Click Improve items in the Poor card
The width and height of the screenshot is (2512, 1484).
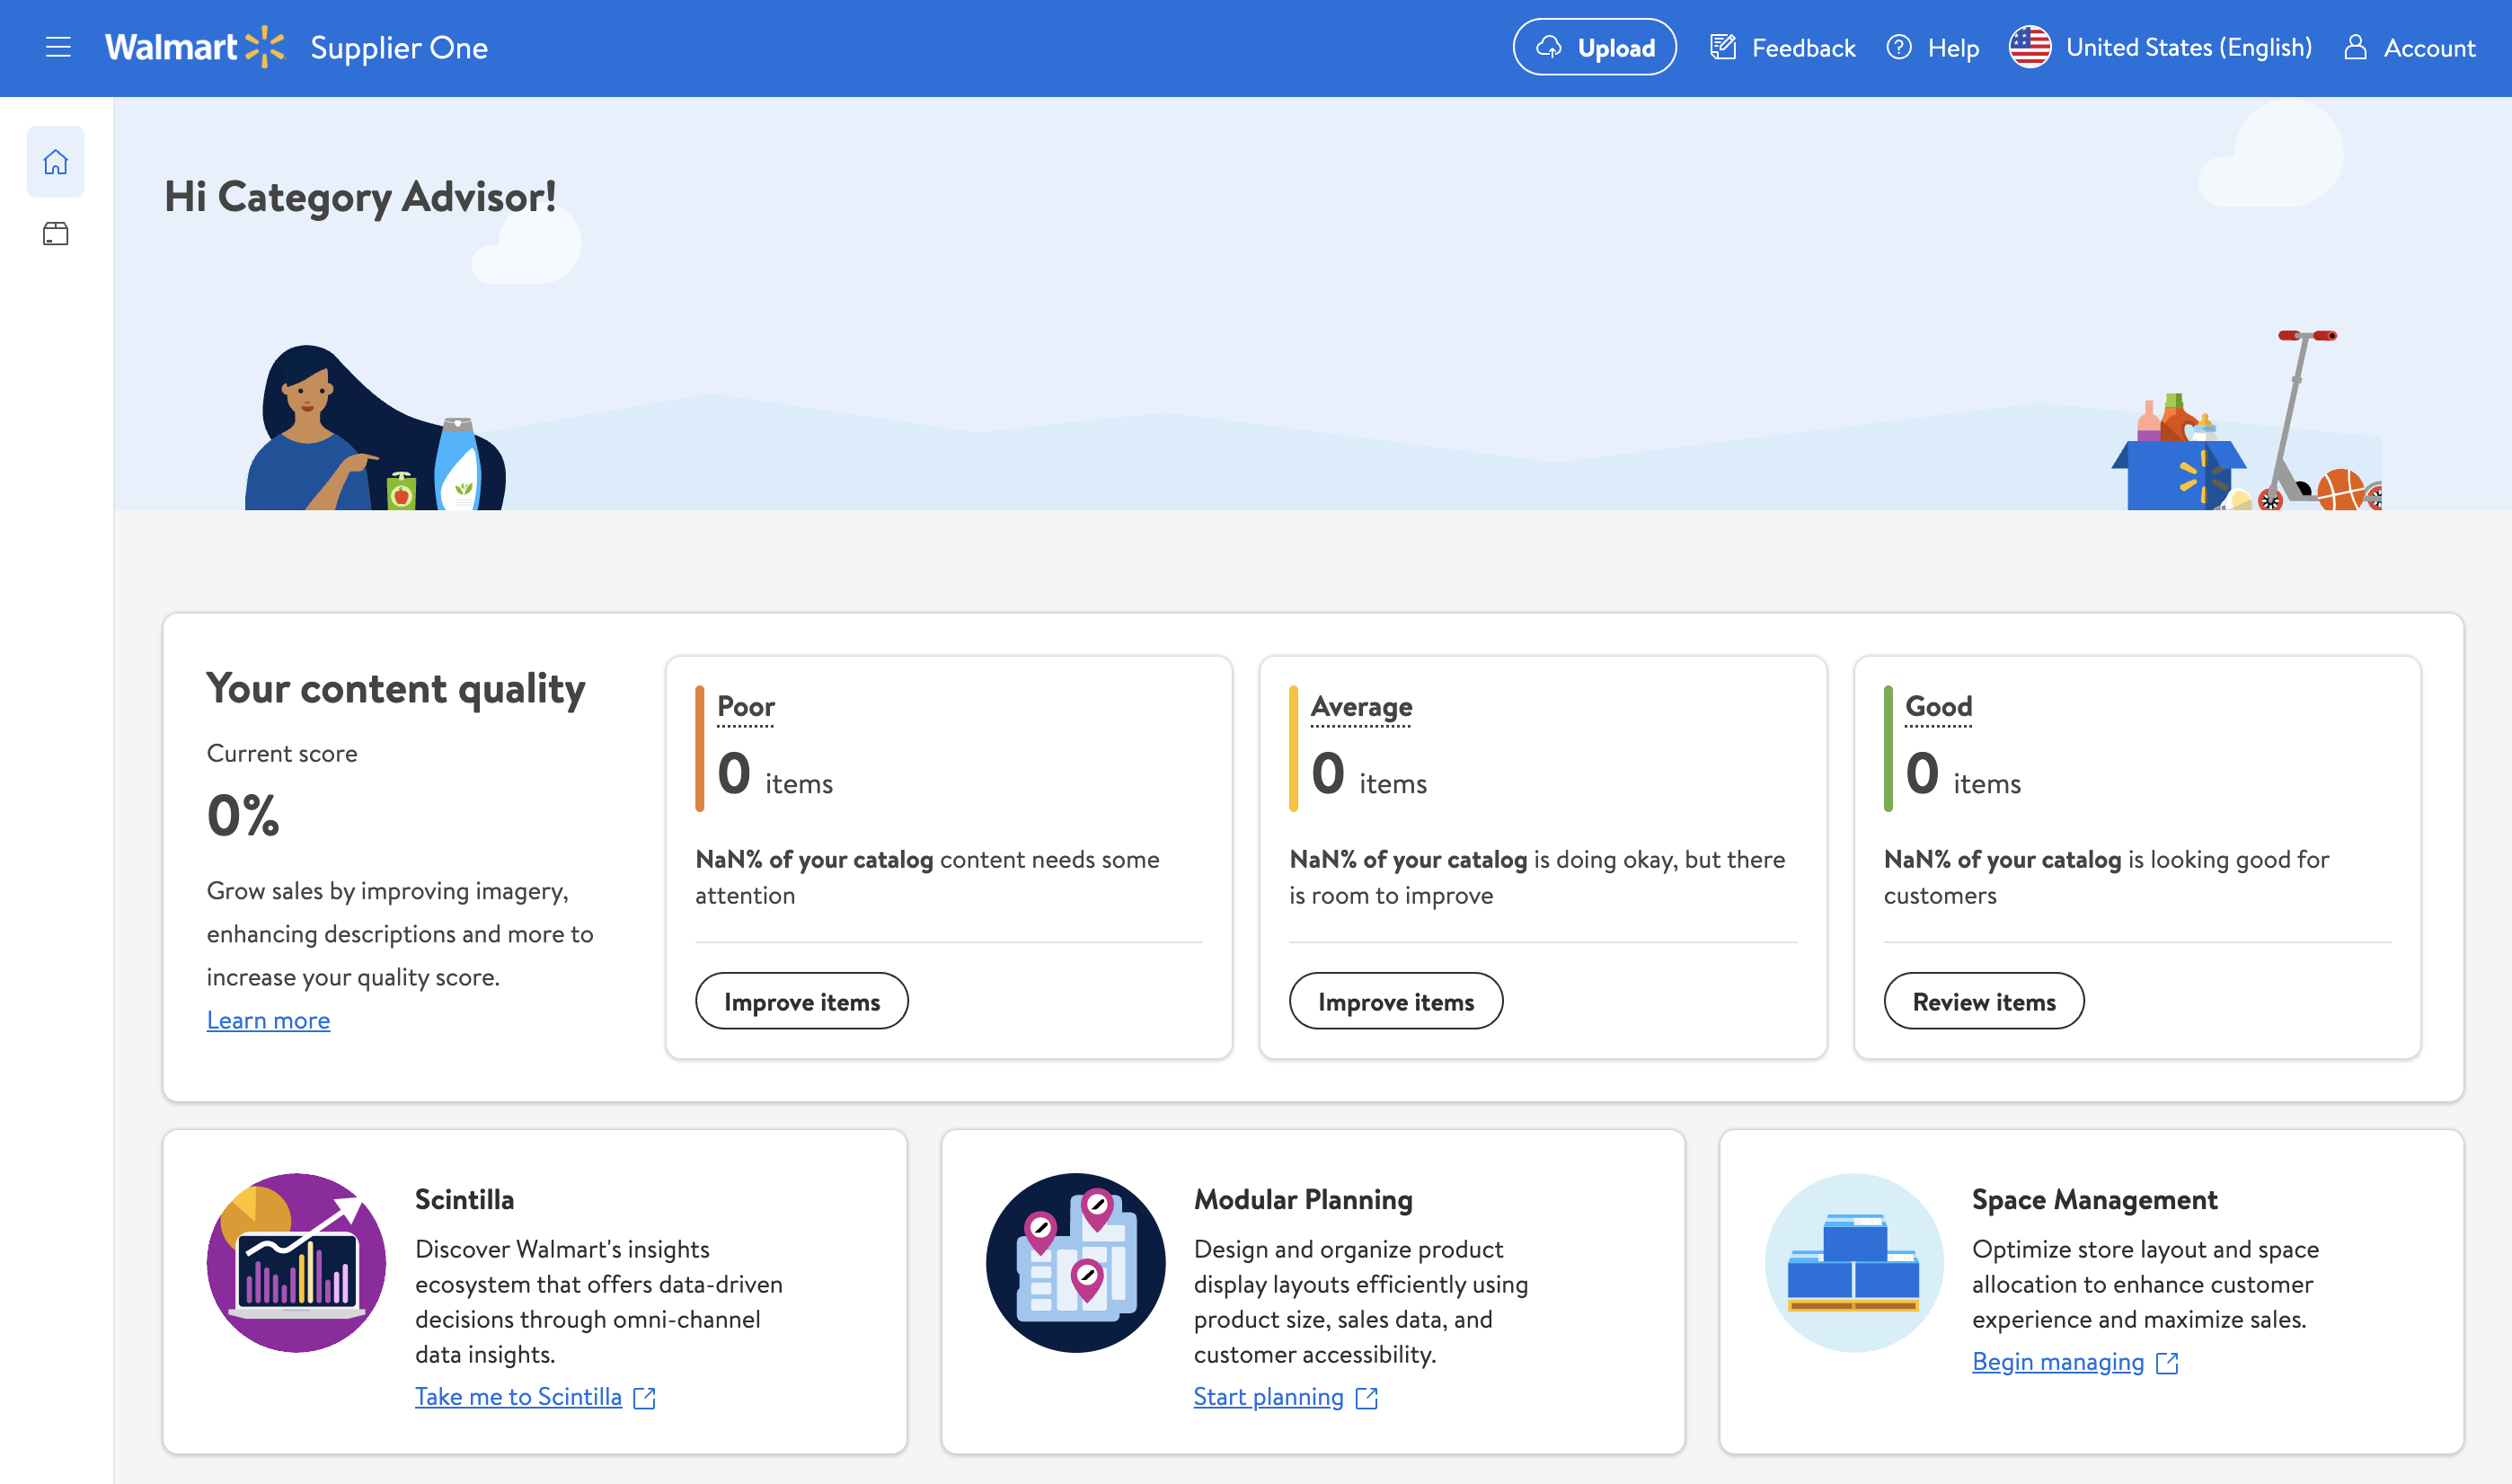tap(802, 1001)
